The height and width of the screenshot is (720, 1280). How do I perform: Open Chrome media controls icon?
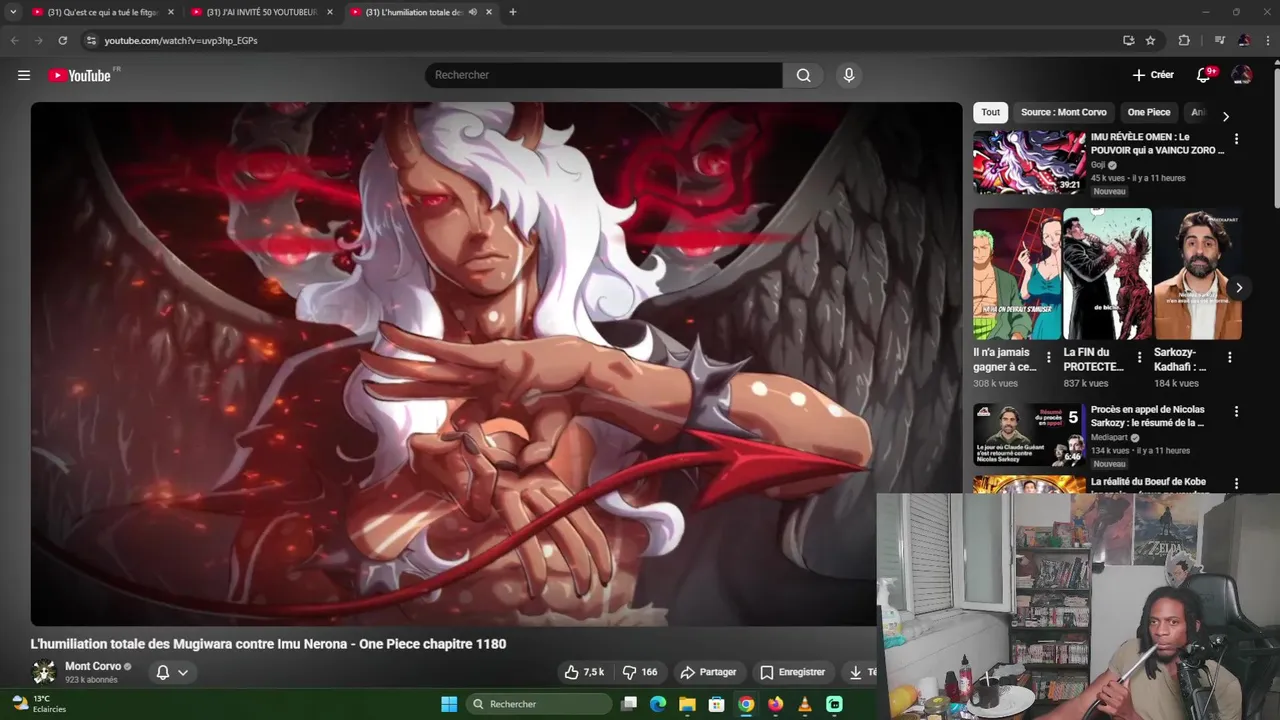(x=1219, y=40)
